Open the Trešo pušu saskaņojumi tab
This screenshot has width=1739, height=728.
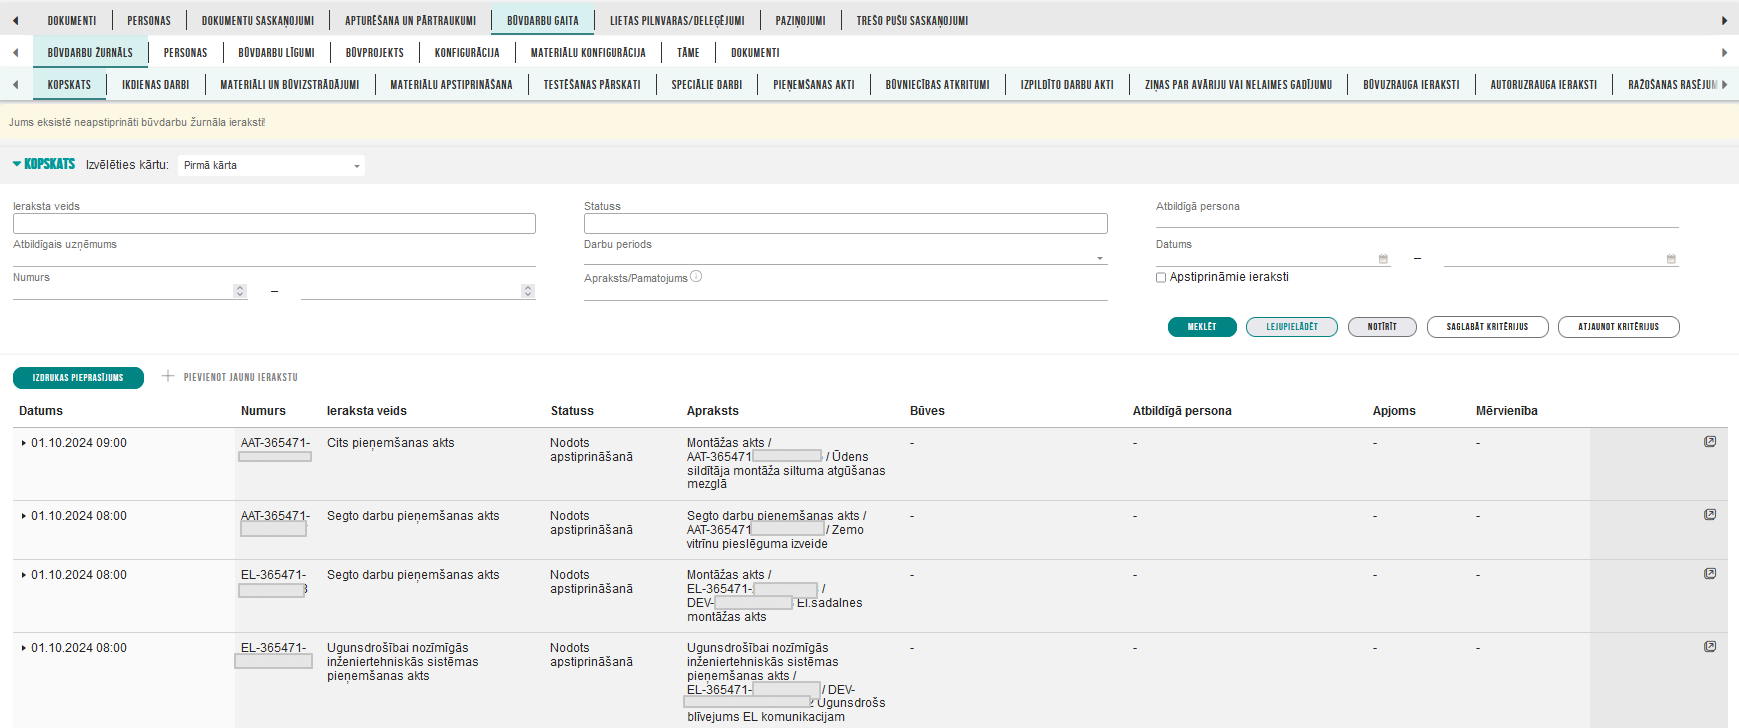pyautogui.click(x=912, y=20)
